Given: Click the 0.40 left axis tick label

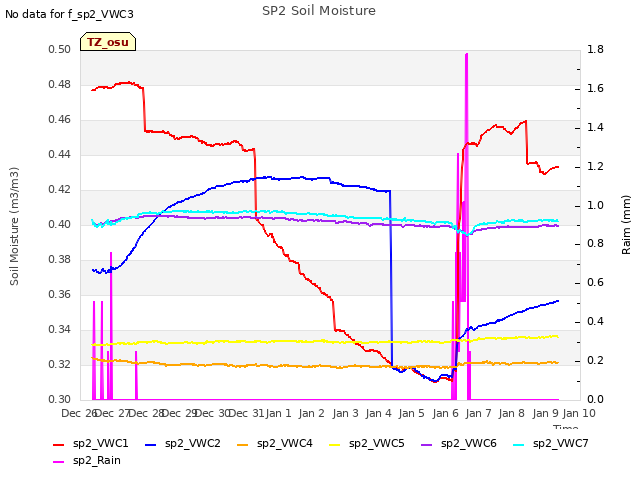Looking at the screenshot, I should 60,225.
